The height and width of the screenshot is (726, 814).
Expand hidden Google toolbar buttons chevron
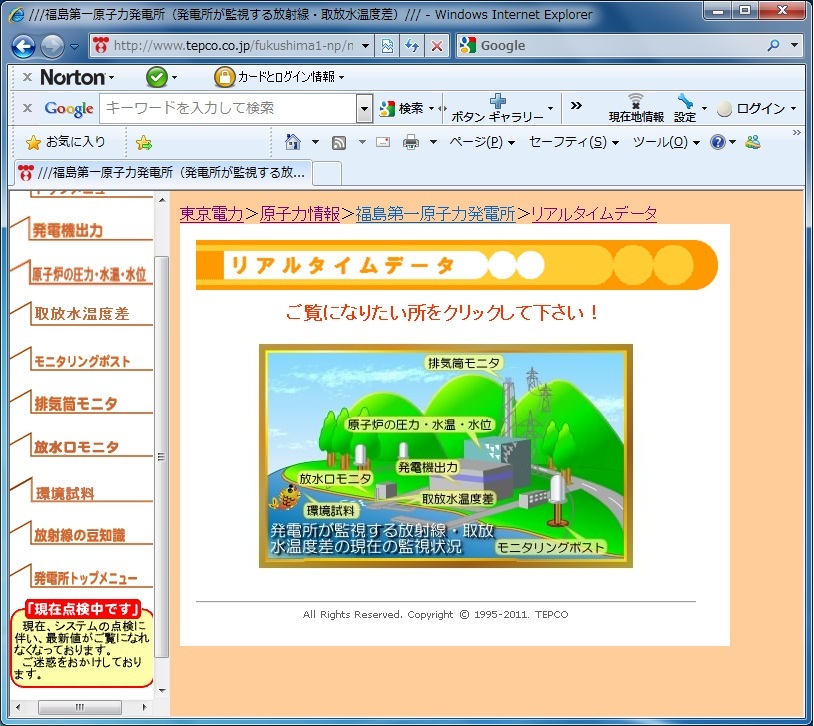(x=576, y=106)
